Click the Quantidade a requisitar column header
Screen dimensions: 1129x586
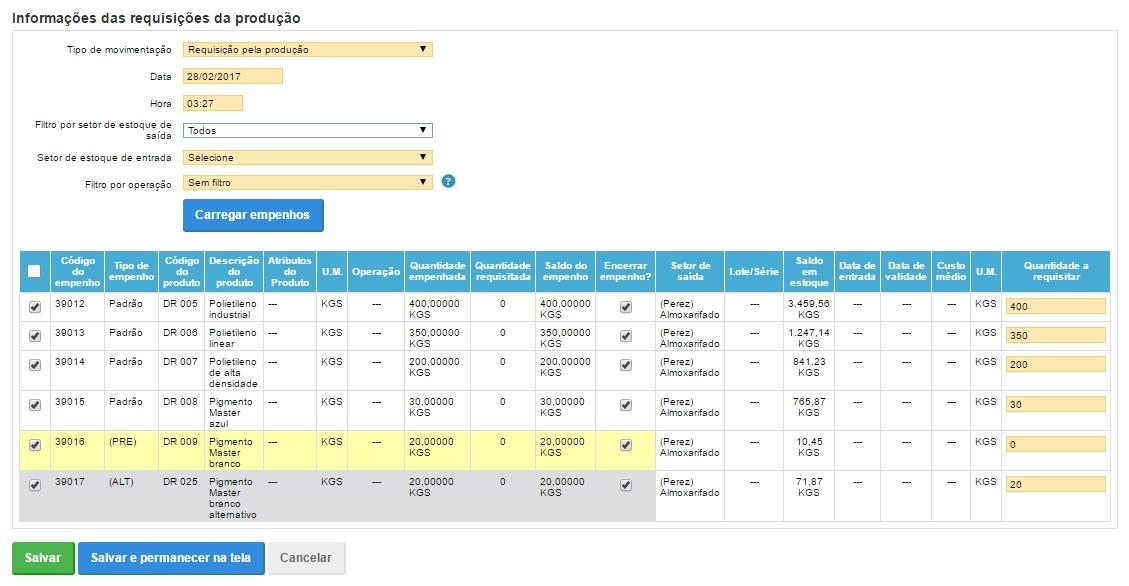(x=1055, y=271)
